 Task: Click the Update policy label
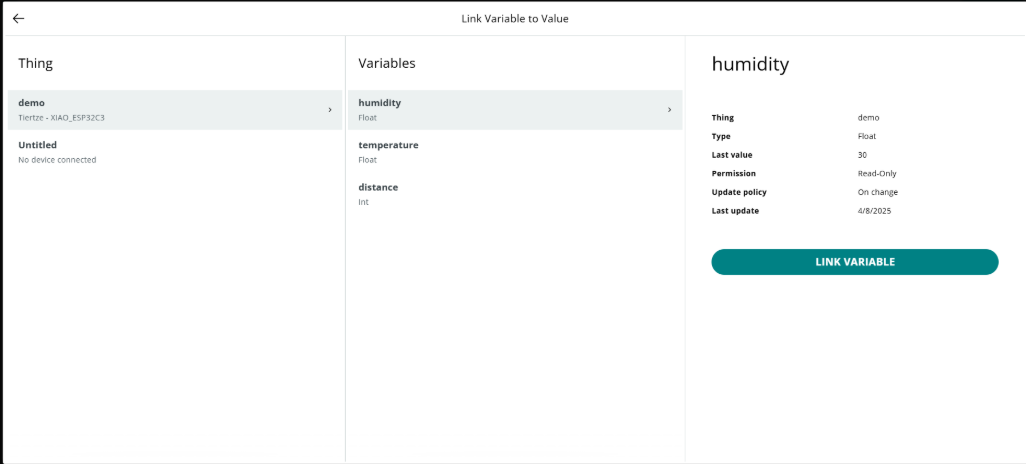(739, 192)
